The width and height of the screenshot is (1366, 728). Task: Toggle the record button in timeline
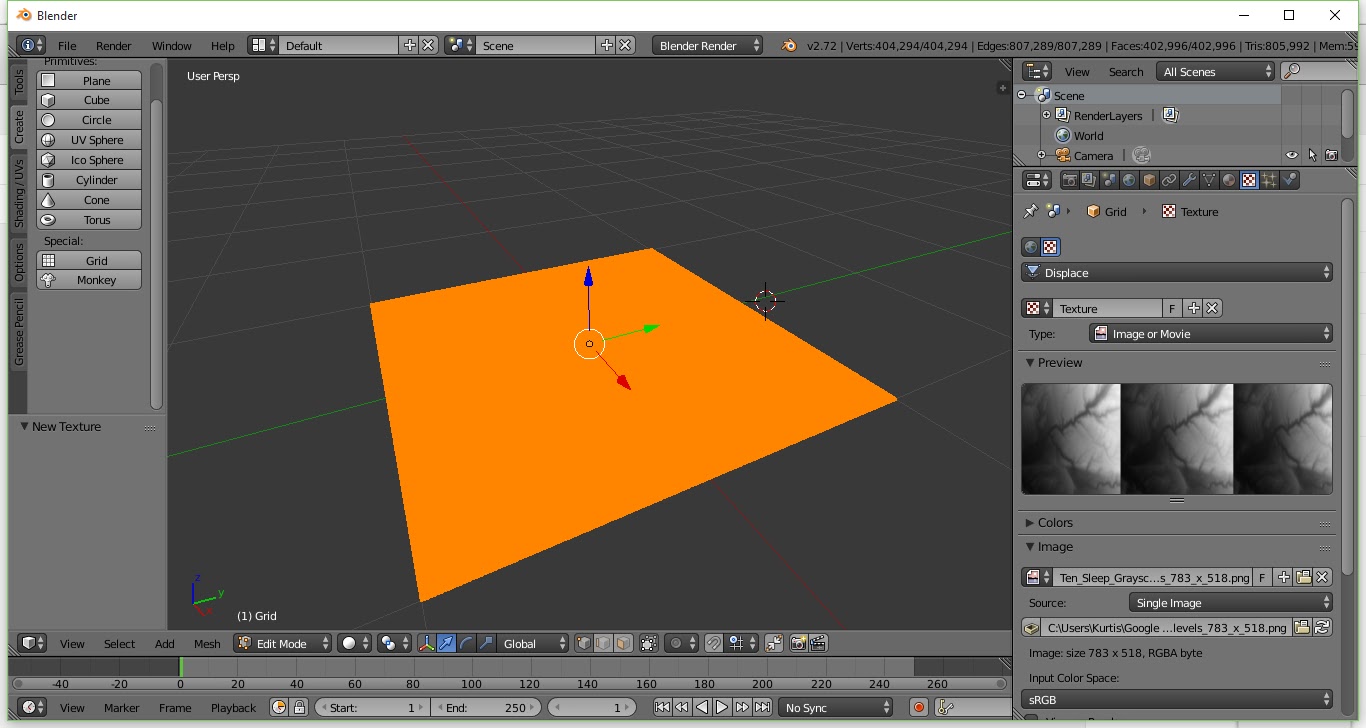918,707
